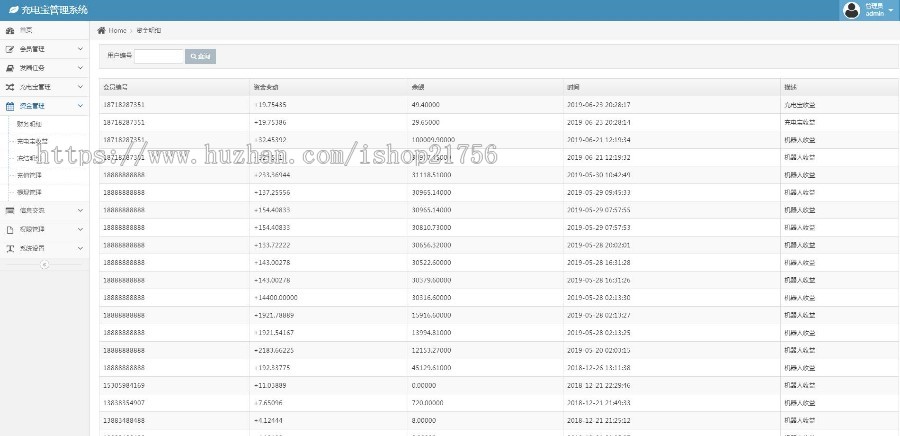Viewport: 900px width, 436px height.
Task: Click the amount cell +19.75435
Action: pyautogui.click(x=270, y=105)
